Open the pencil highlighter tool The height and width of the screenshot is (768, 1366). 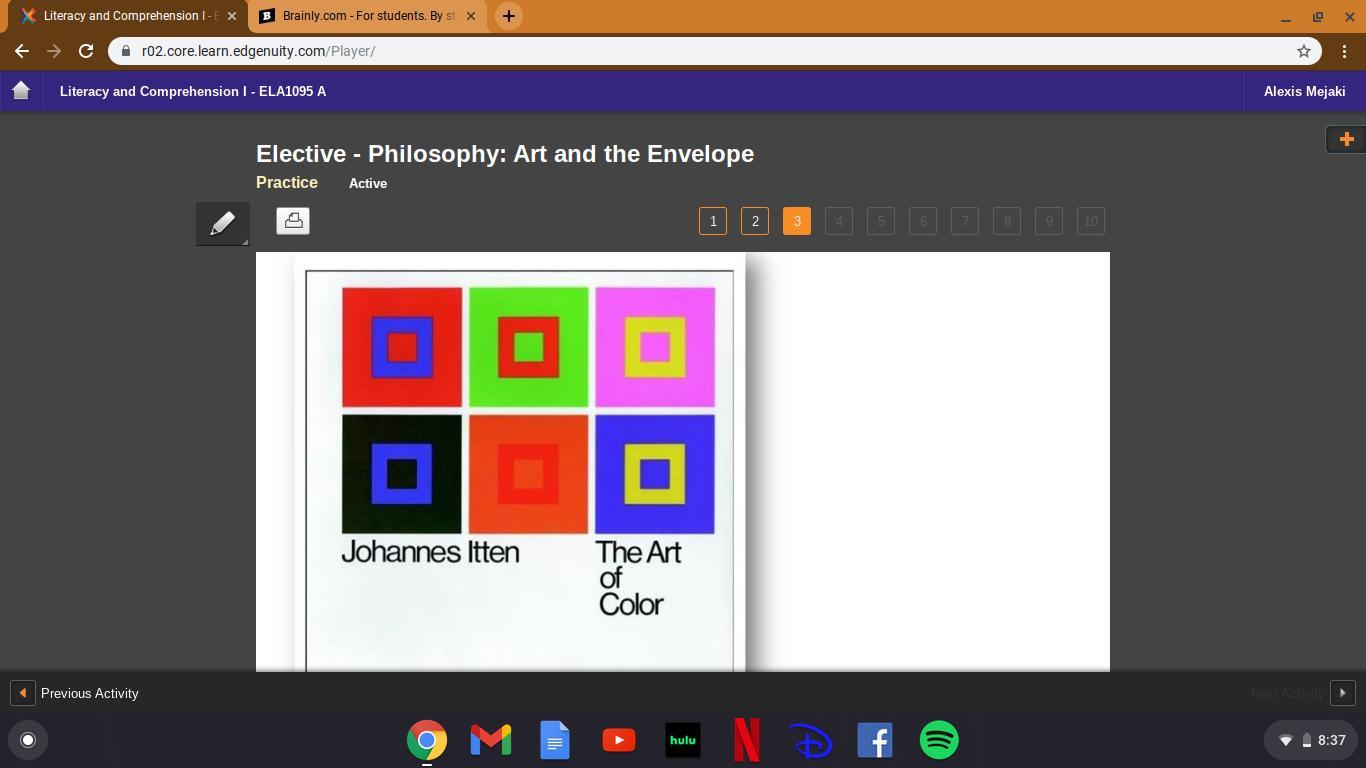223,223
